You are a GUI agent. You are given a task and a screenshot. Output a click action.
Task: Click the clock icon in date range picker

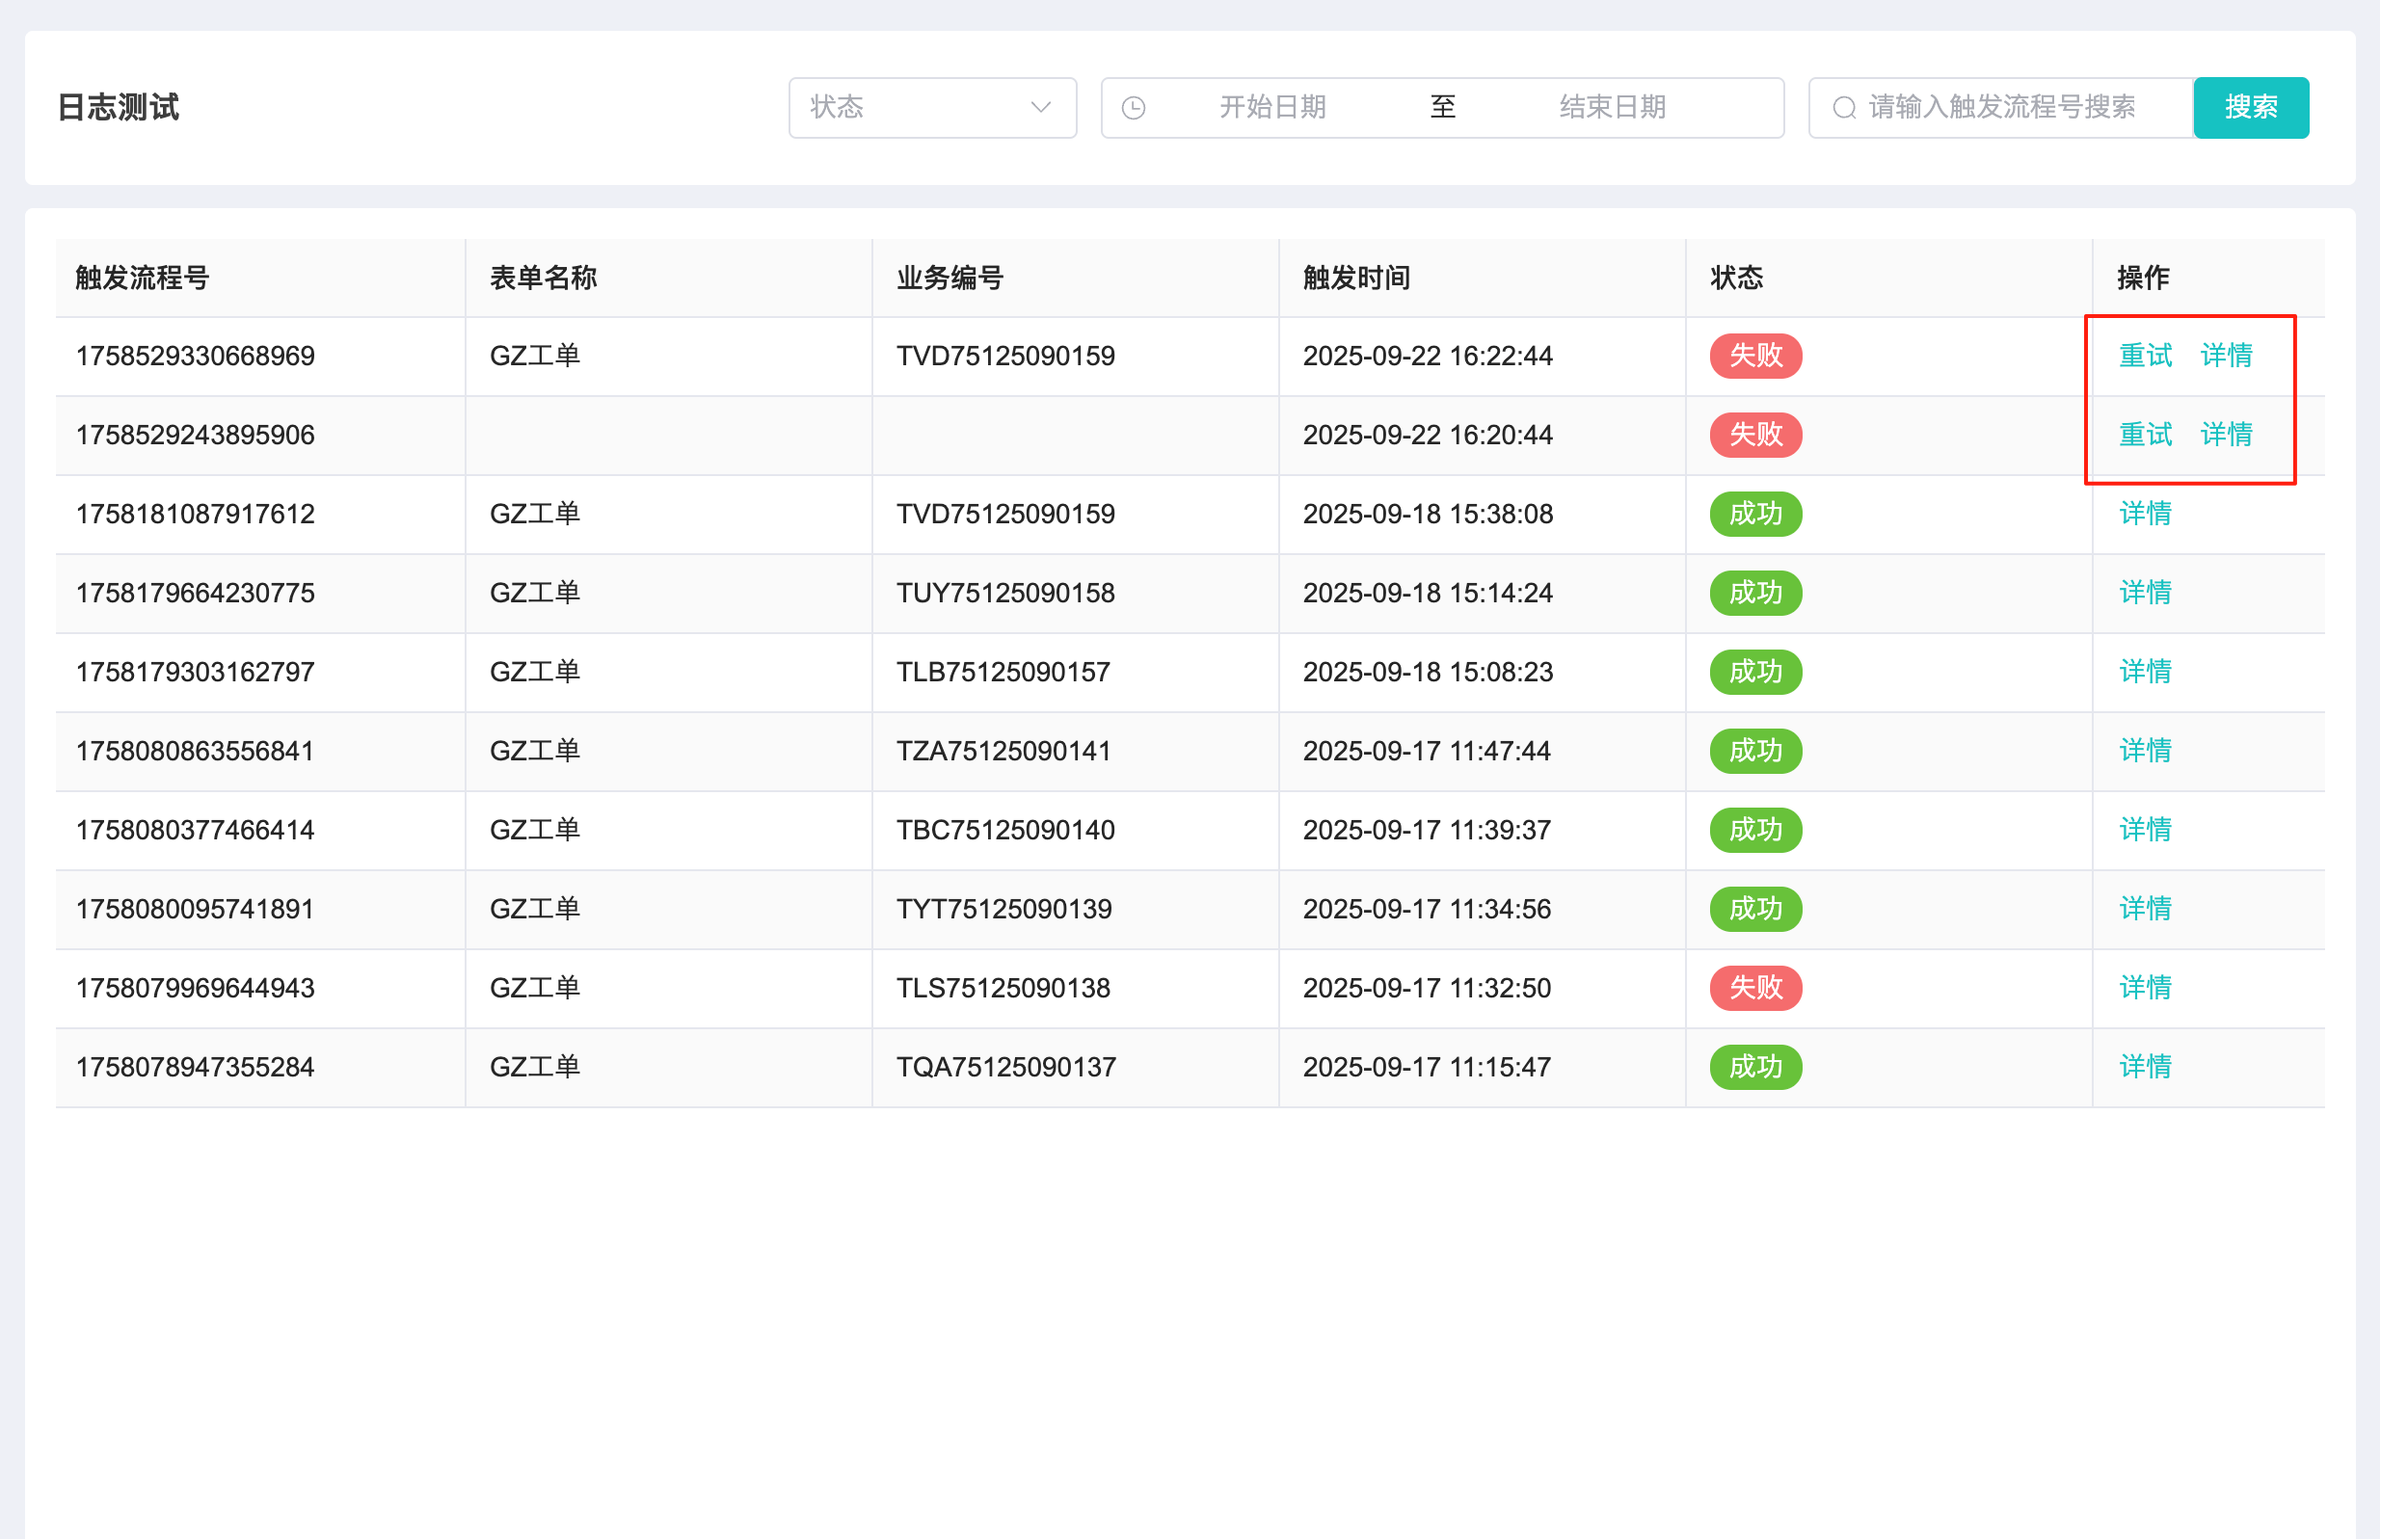coord(1133,107)
